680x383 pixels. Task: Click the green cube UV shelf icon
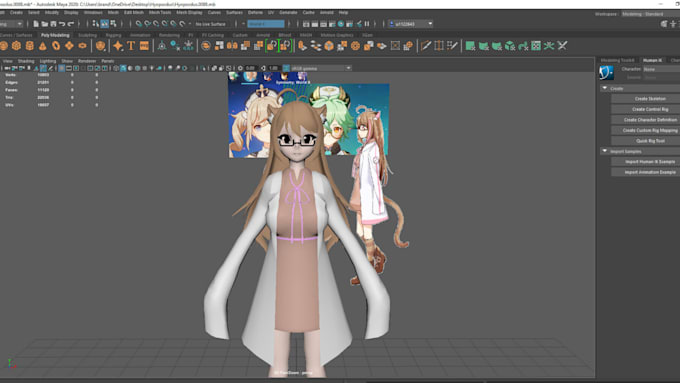click(510, 46)
